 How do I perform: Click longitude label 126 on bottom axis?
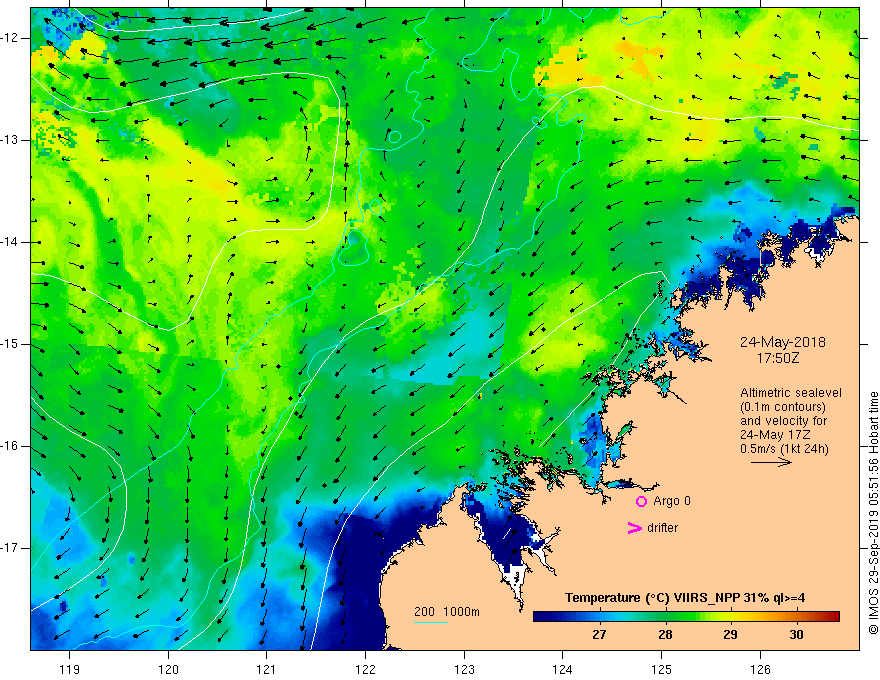[760, 669]
